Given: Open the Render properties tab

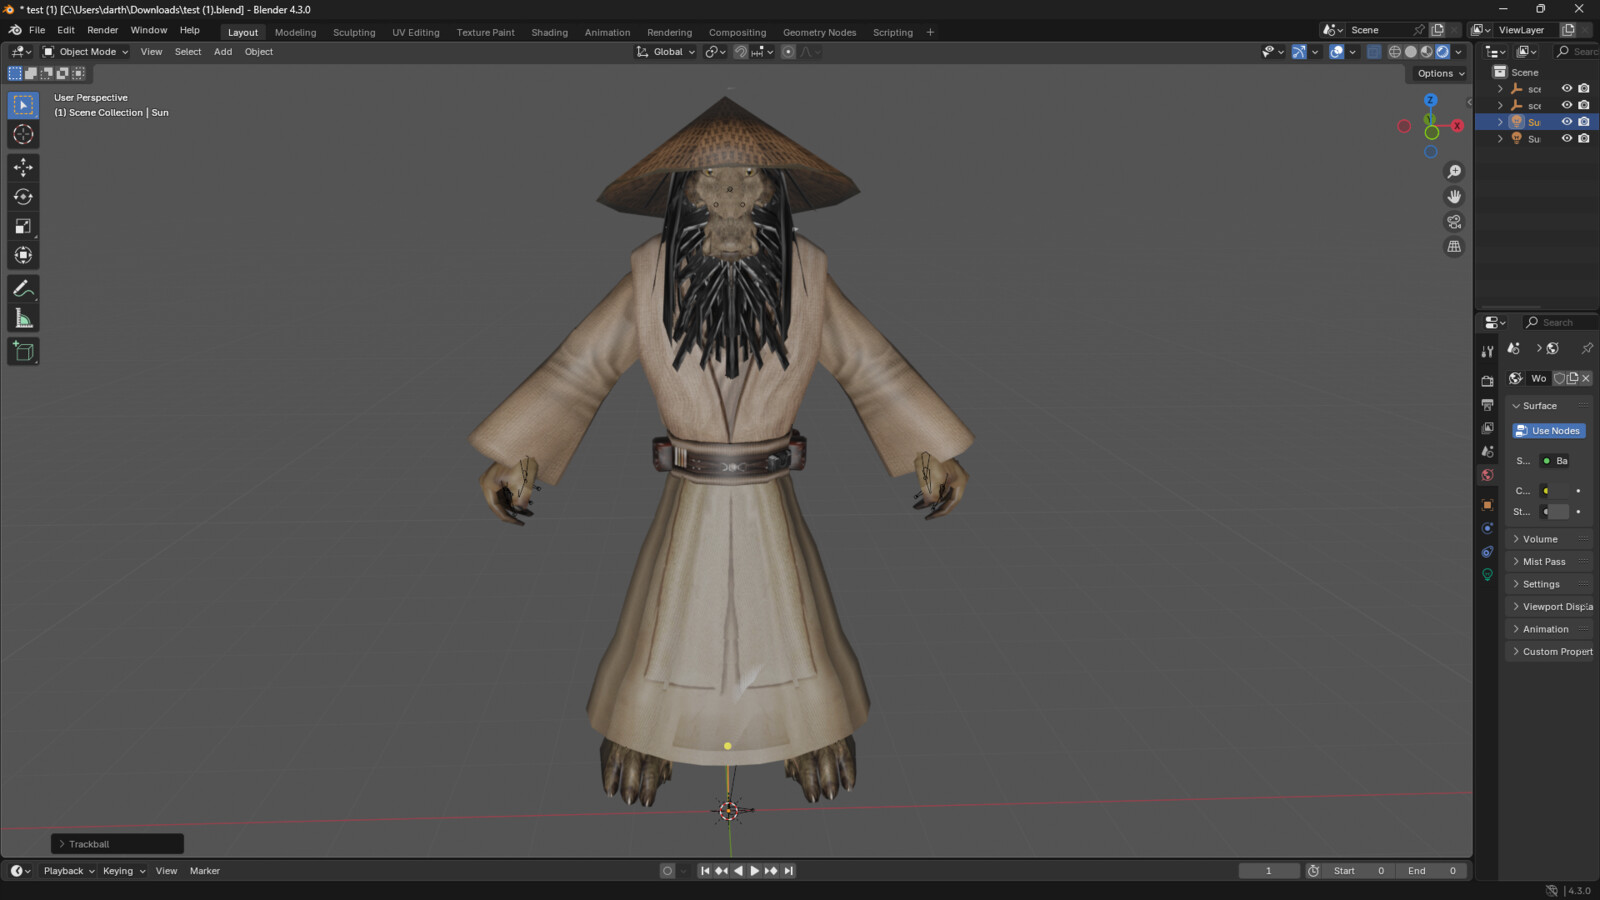Looking at the screenshot, I should [1487, 381].
